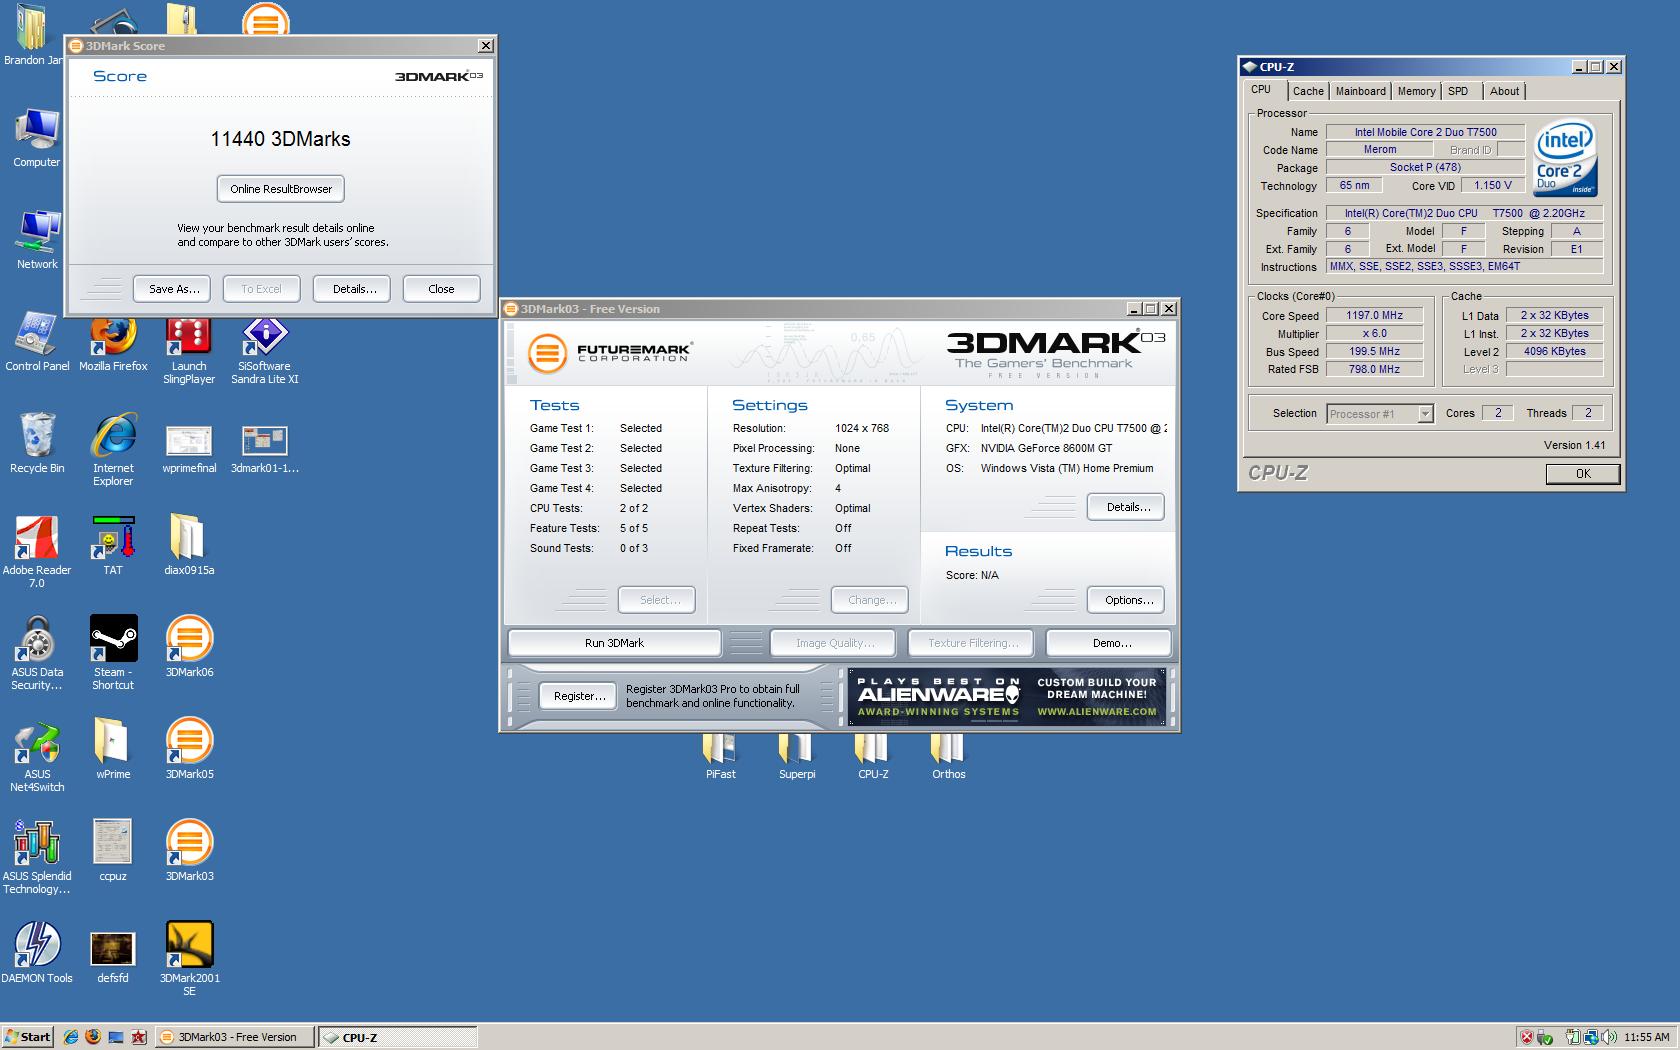1680x1050 pixels.
Task: Launch Mozilla Firefox from desktop
Action: click(113, 342)
